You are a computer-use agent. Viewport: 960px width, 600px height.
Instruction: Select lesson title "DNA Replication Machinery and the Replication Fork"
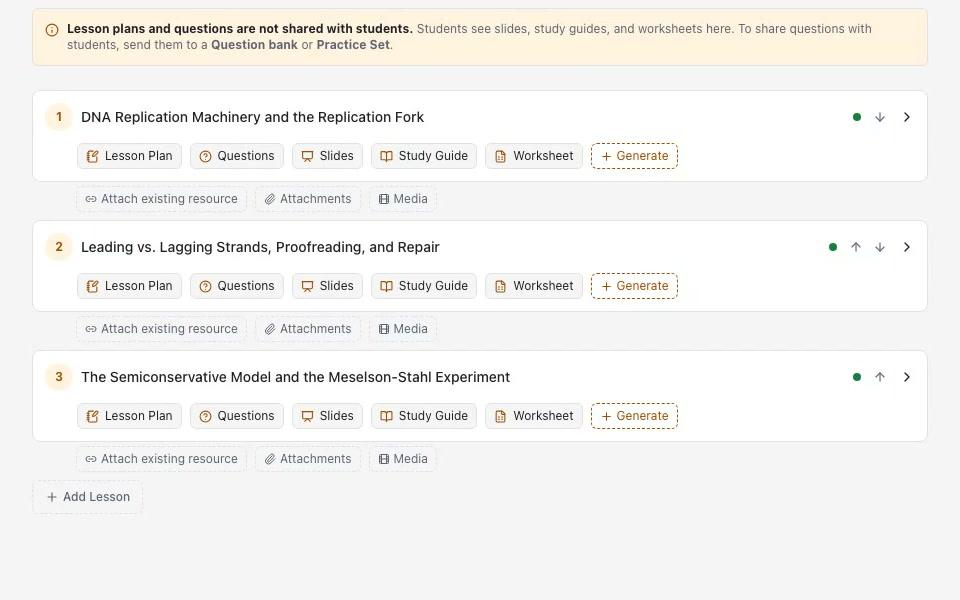252,117
